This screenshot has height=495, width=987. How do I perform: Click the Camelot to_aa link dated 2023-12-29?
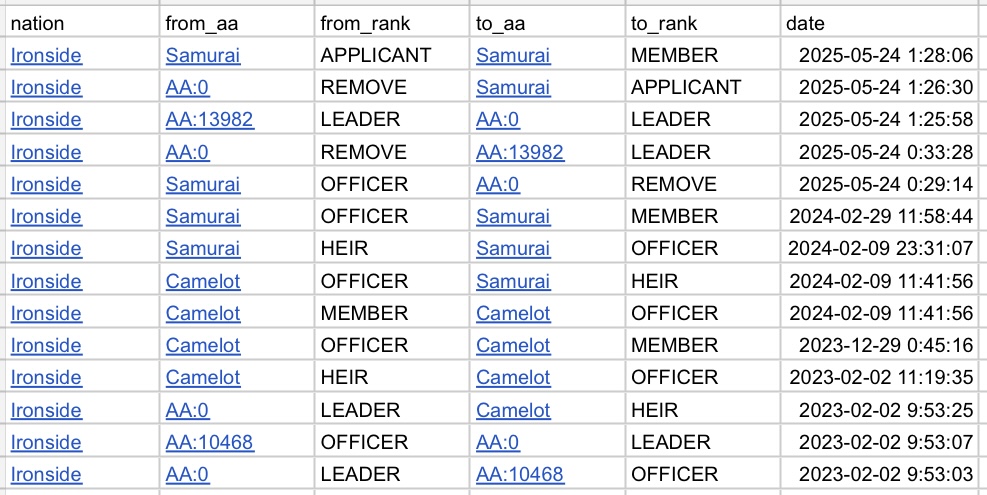(x=513, y=345)
